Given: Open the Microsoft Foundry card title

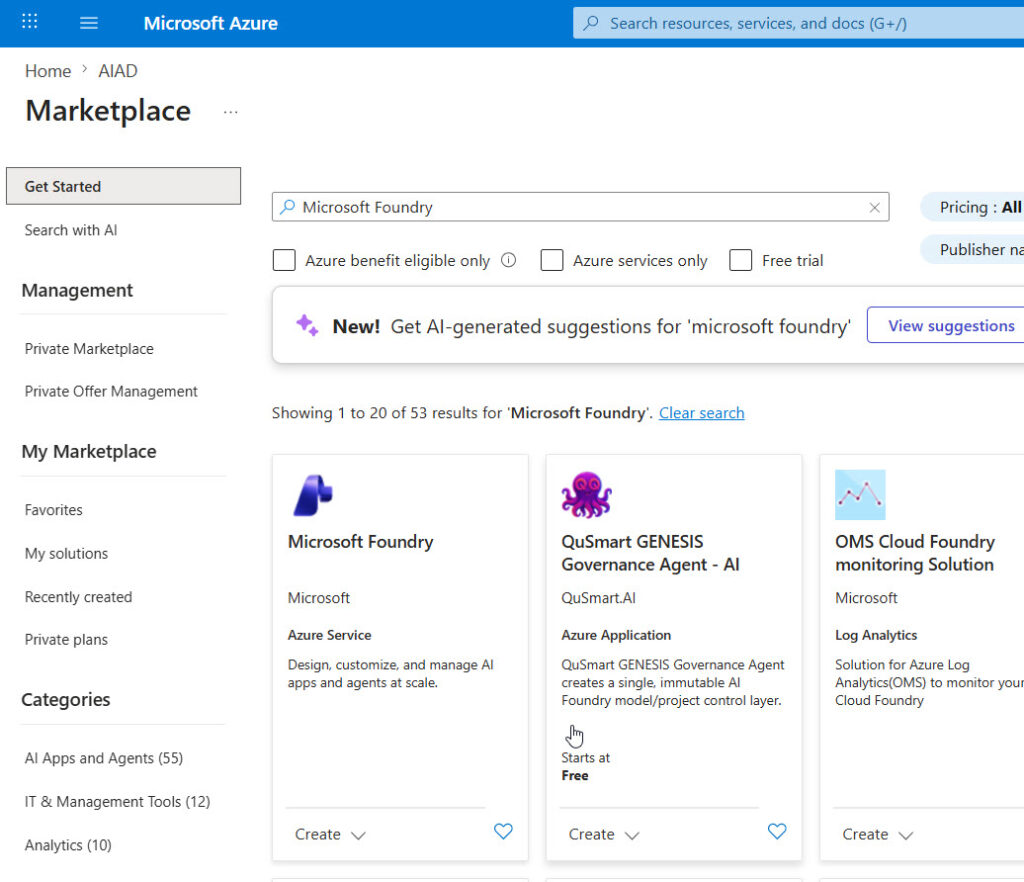Looking at the screenshot, I should click(x=360, y=542).
